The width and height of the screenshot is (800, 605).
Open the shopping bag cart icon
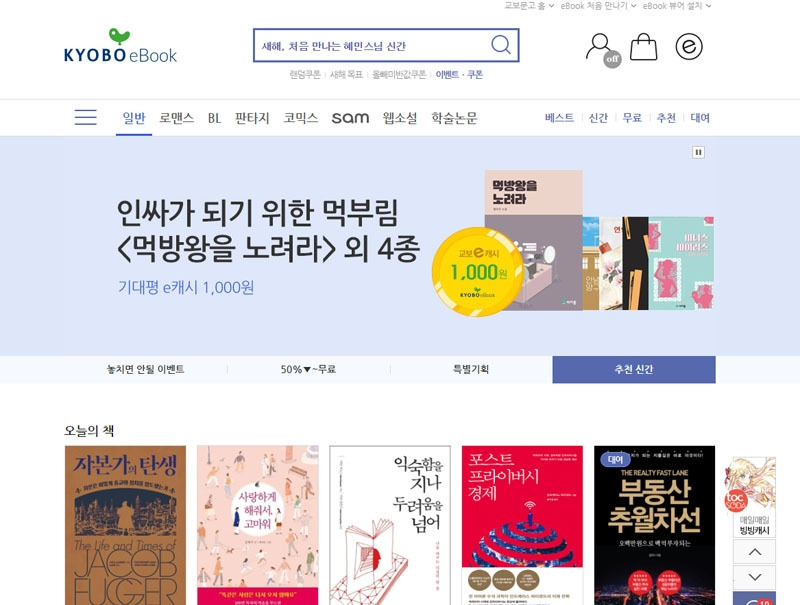coord(643,47)
